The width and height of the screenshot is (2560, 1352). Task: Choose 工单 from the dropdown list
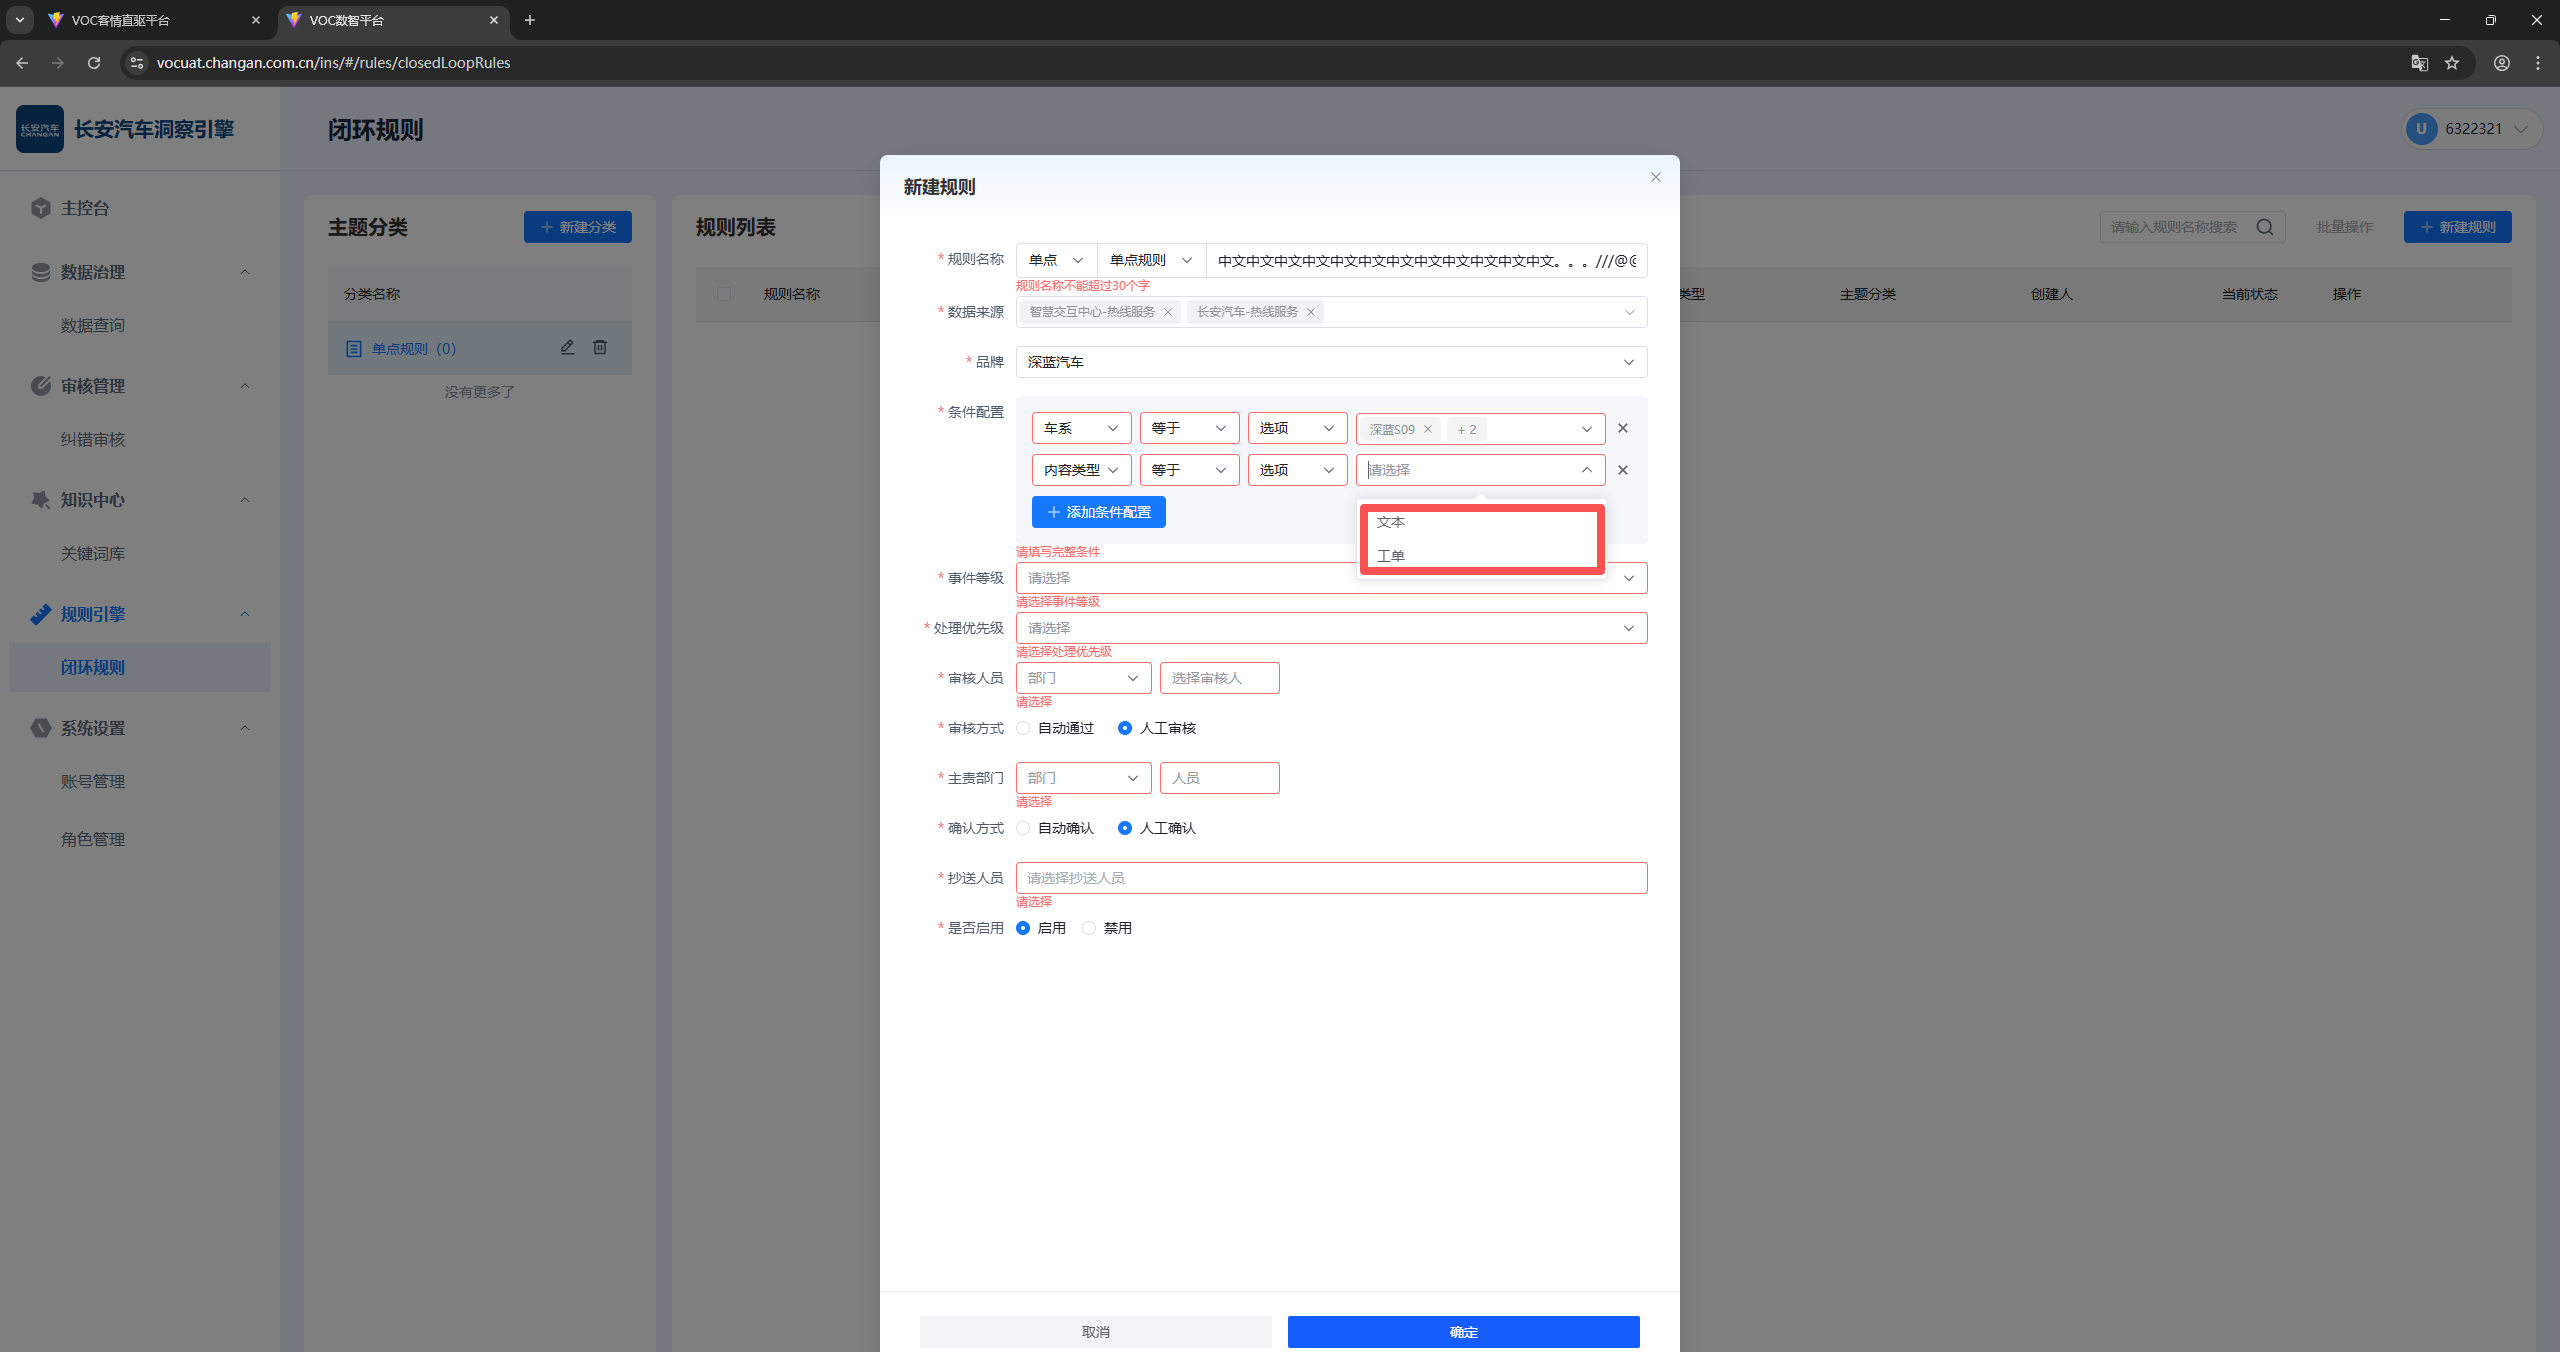1391,556
